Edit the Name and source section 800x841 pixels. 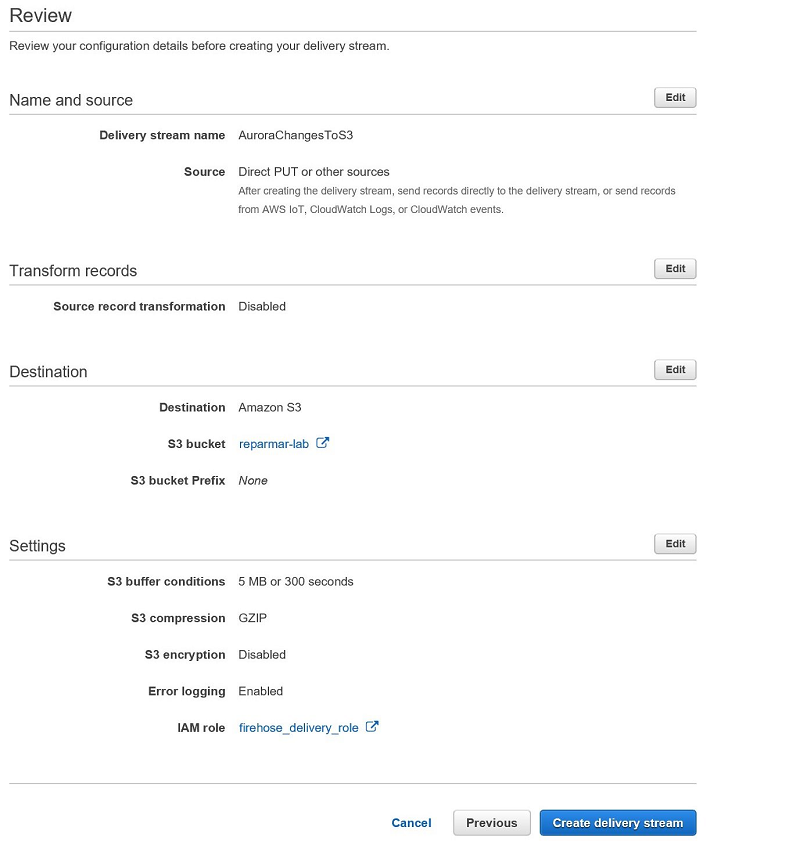(675, 98)
